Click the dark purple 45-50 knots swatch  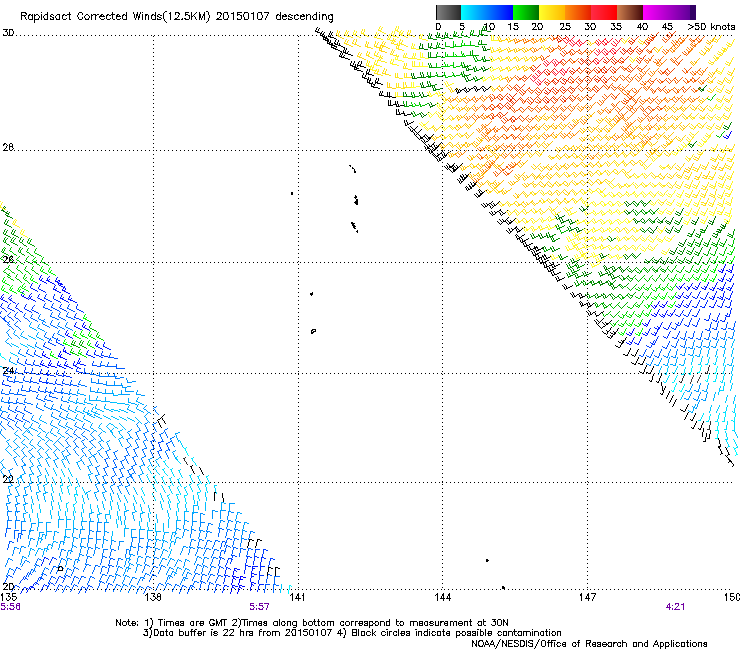click(682, 12)
